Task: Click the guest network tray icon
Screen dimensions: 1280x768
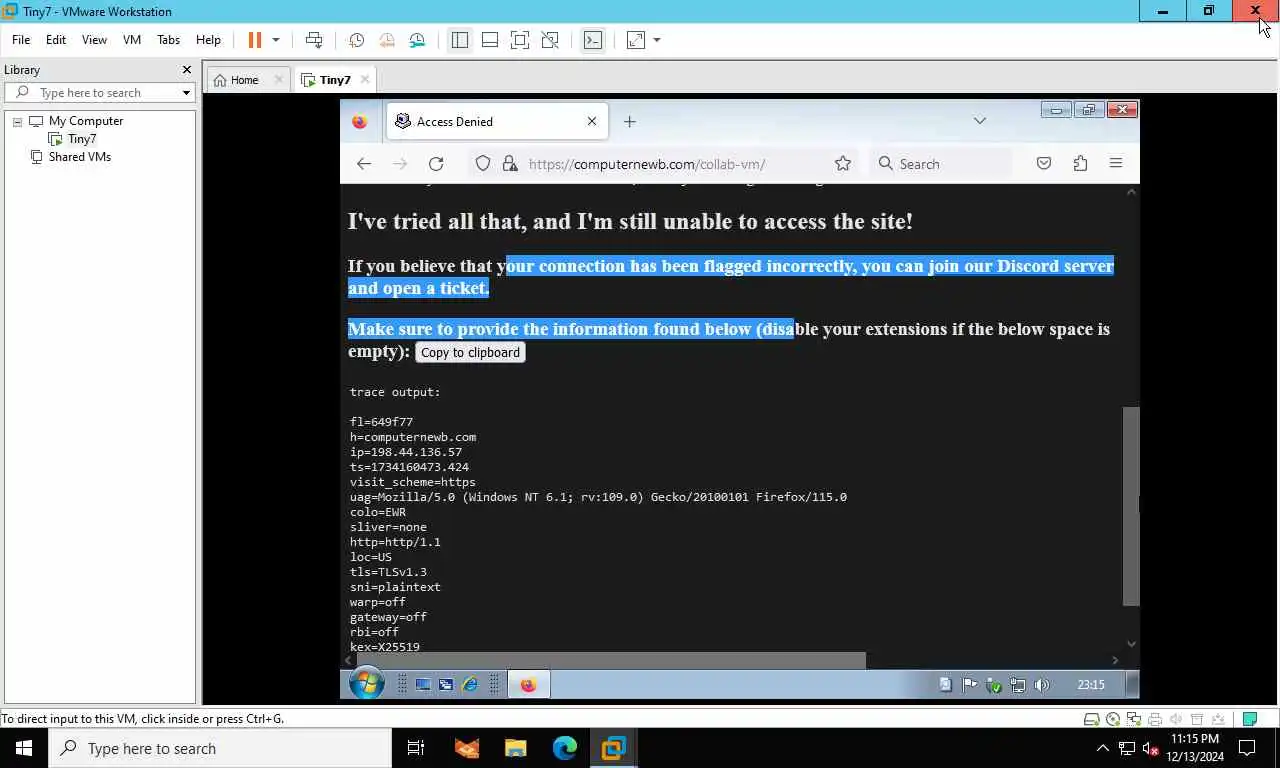Action: pos(1018,685)
